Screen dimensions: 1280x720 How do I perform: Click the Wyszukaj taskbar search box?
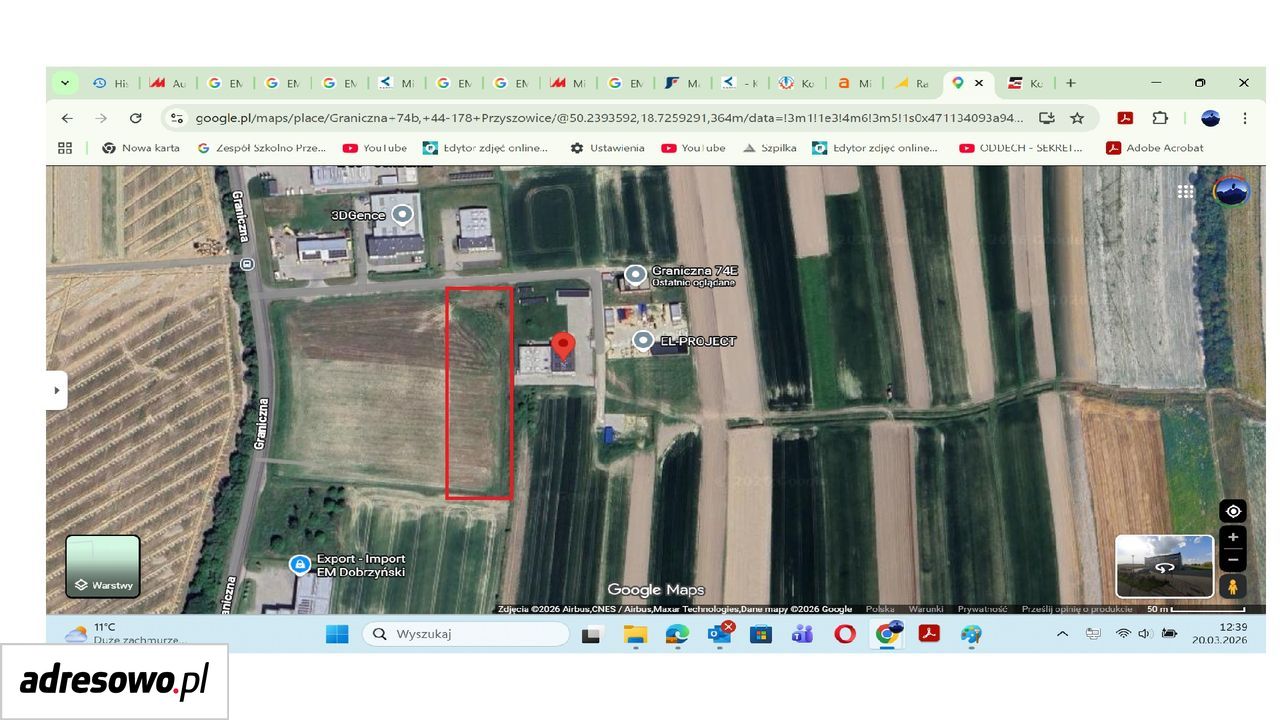[x=466, y=634]
